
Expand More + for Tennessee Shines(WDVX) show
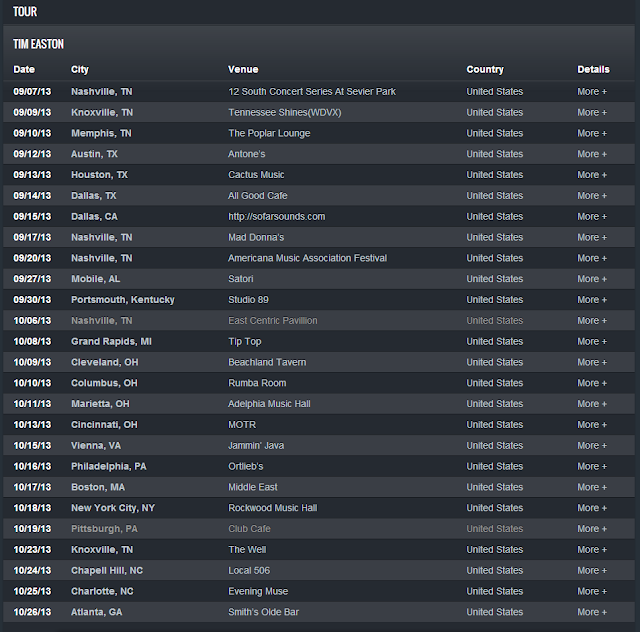tap(592, 112)
